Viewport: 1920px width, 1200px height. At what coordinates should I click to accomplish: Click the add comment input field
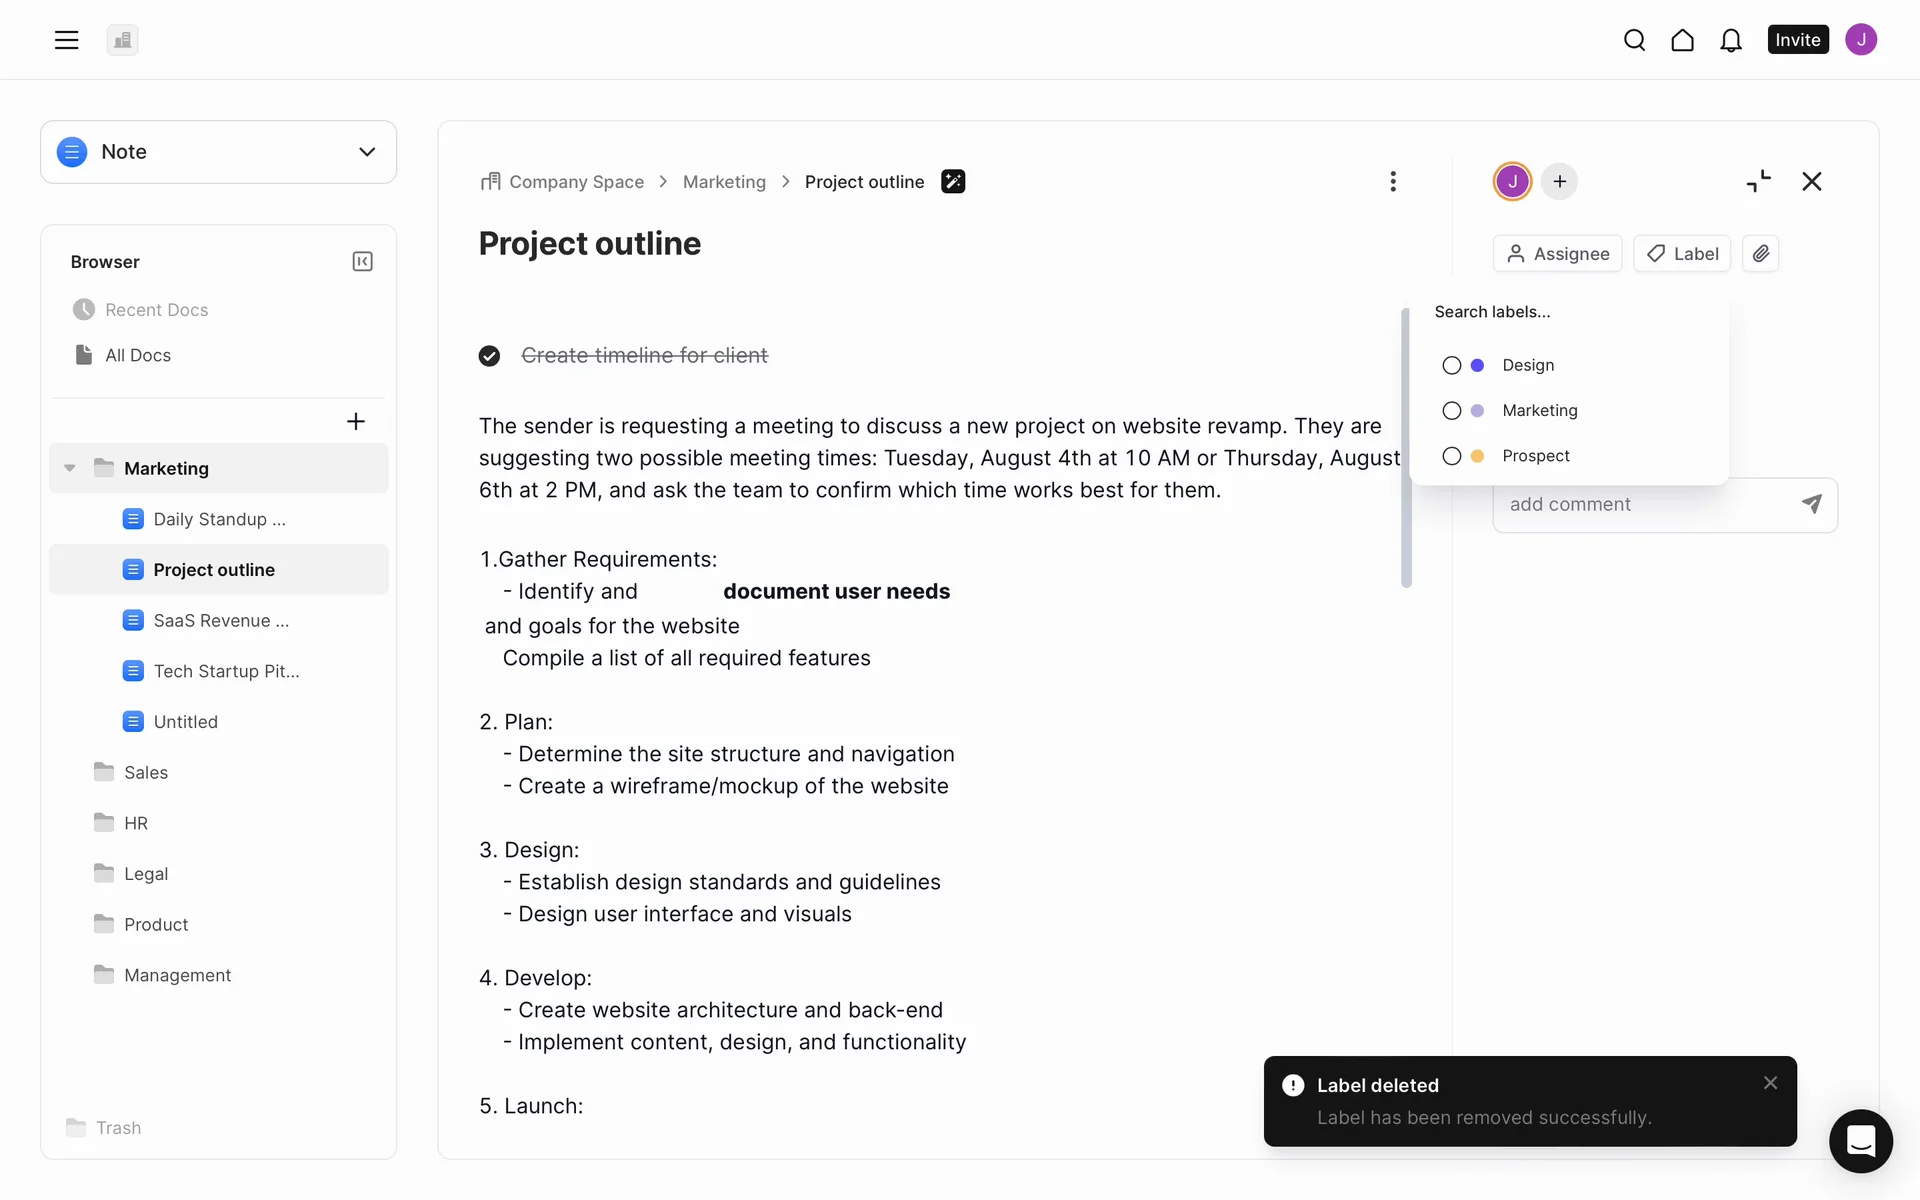(1645, 505)
